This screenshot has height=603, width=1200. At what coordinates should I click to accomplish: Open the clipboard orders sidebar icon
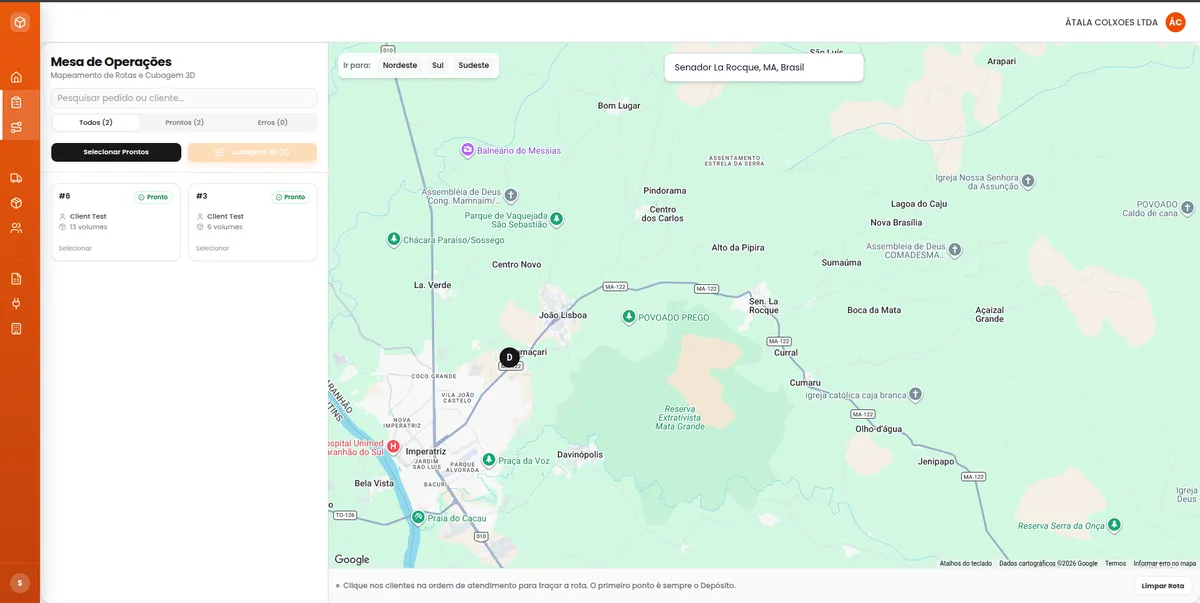coord(16,102)
